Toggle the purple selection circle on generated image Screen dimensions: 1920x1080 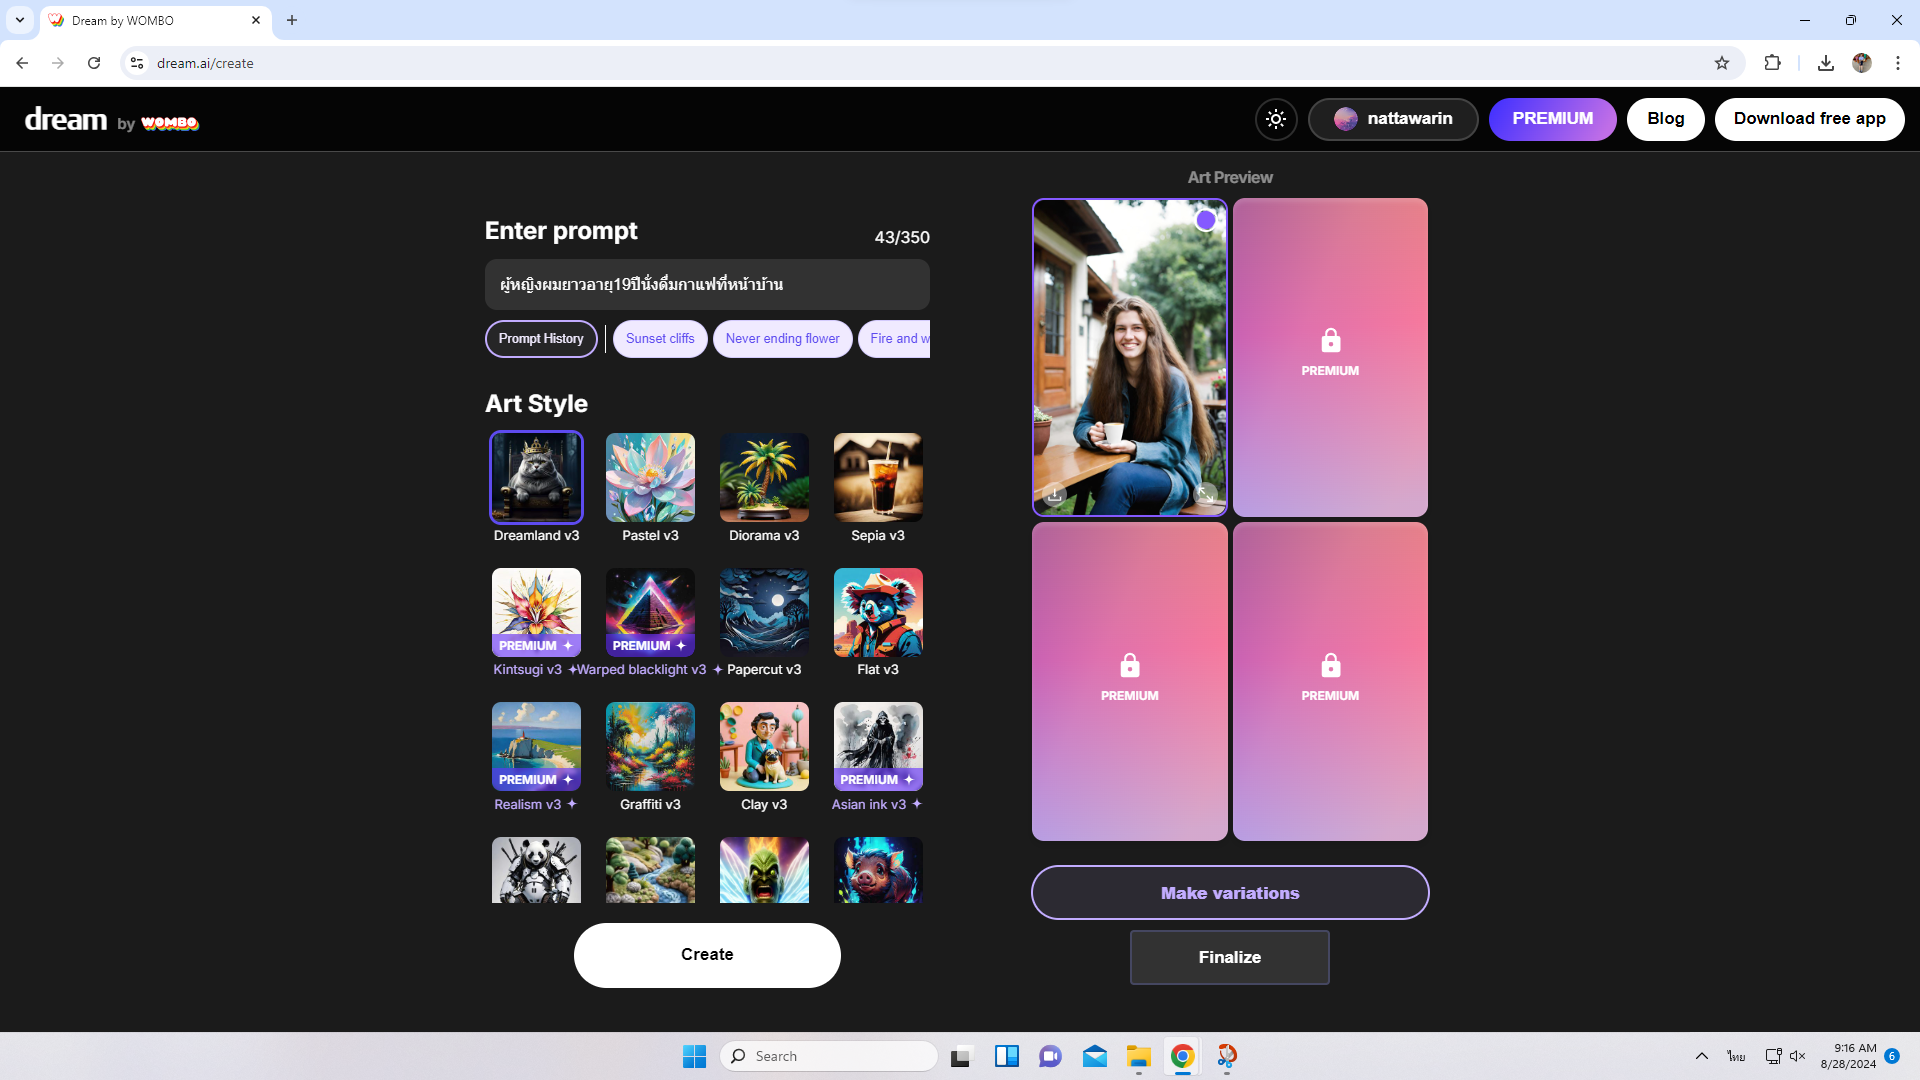pyautogui.click(x=1206, y=220)
